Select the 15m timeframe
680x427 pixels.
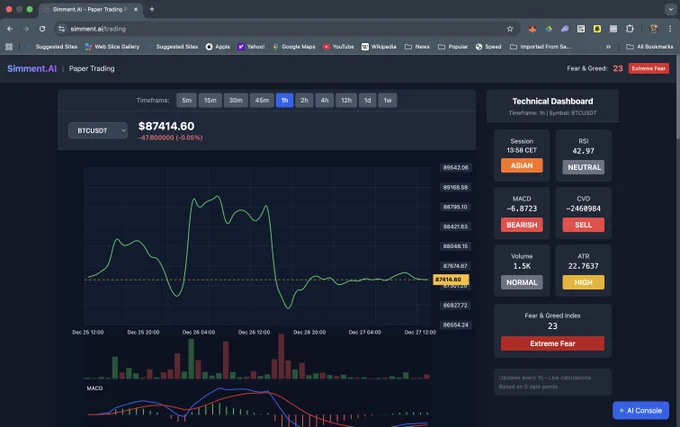(210, 100)
